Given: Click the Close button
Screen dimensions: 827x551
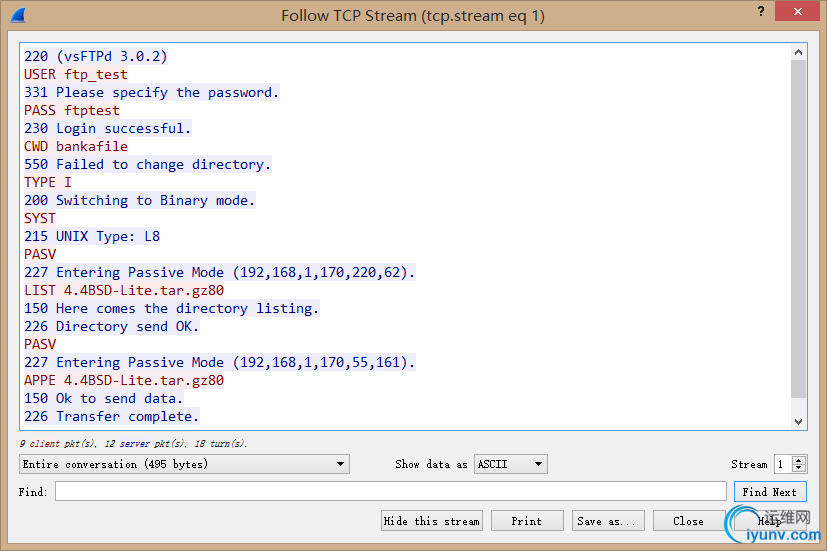Looking at the screenshot, I should pyautogui.click(x=689, y=521).
